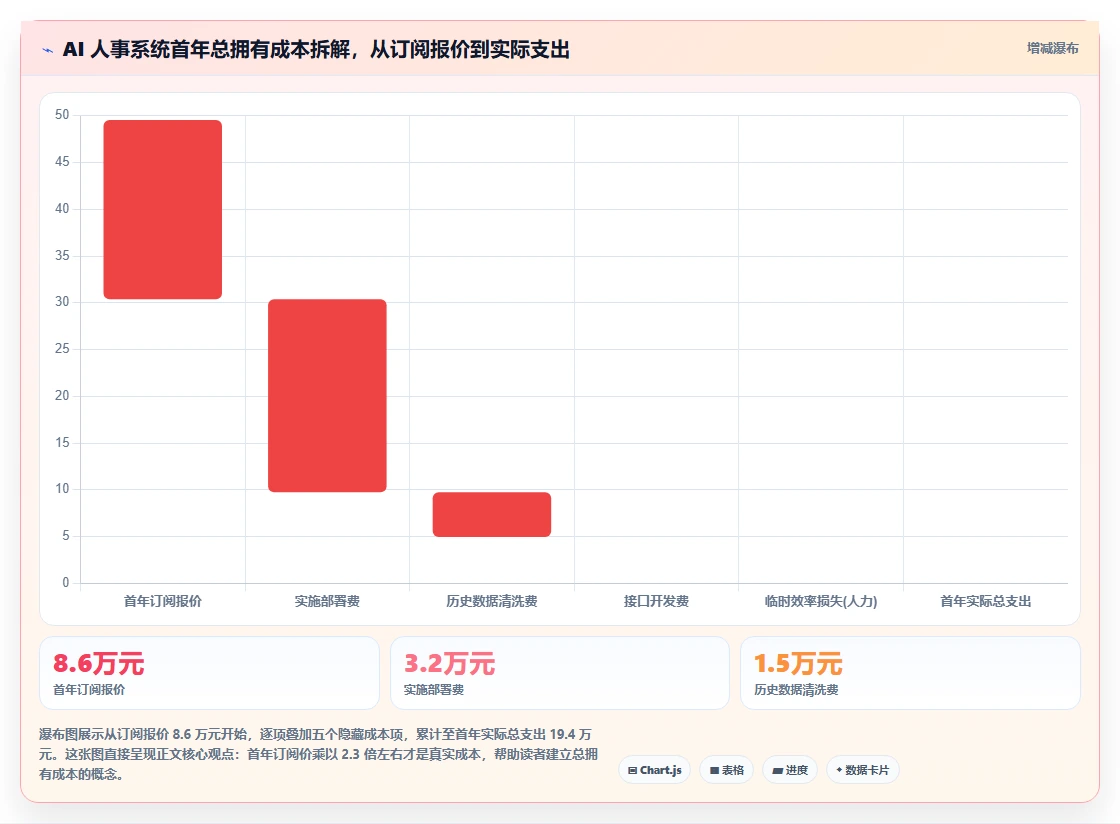Click the chart title heading text
This screenshot has width=1120, height=824.
[x=316, y=49]
